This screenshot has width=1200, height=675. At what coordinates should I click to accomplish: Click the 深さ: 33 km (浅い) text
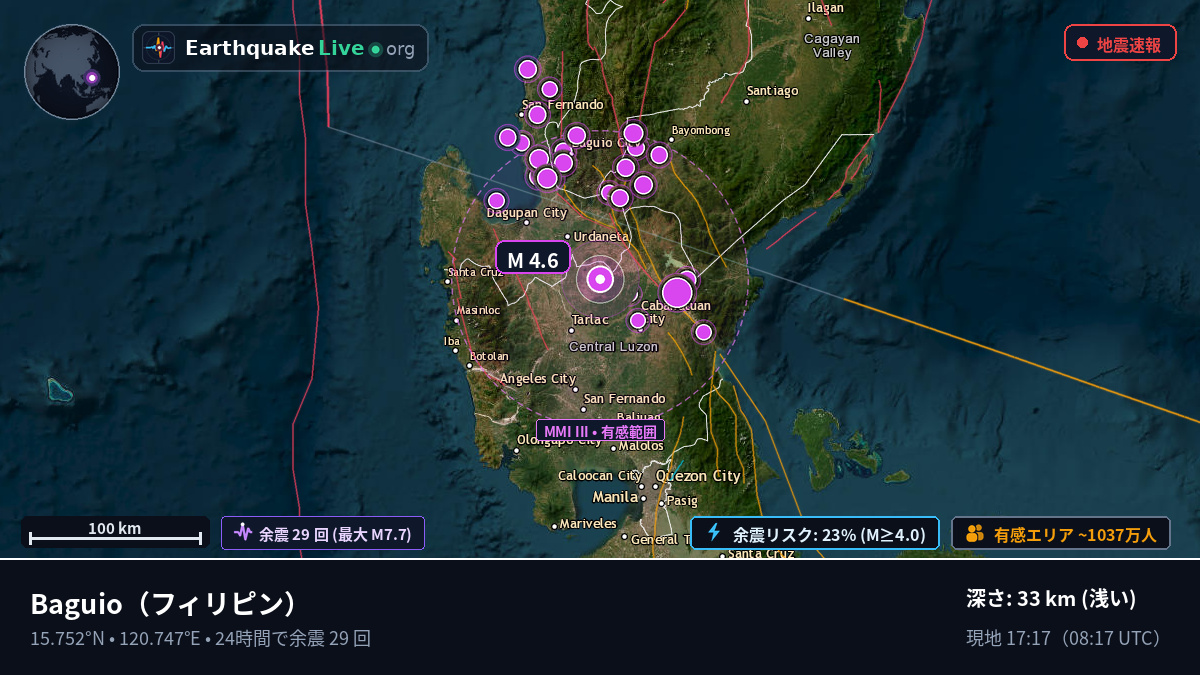(1052, 599)
